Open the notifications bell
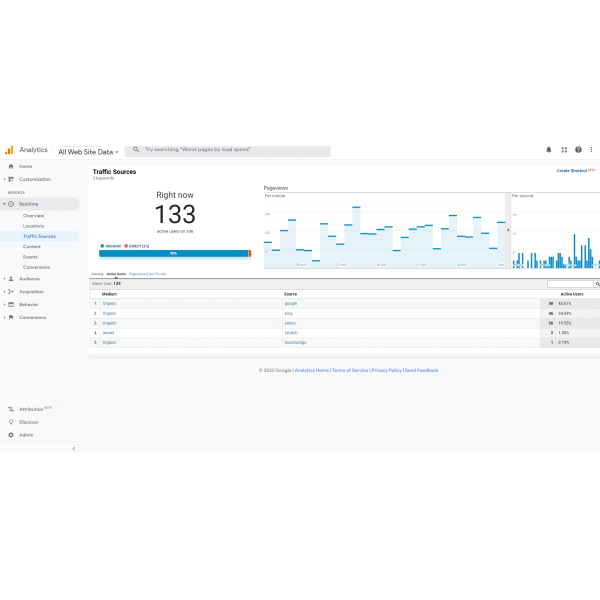The image size is (600, 600). (x=548, y=150)
